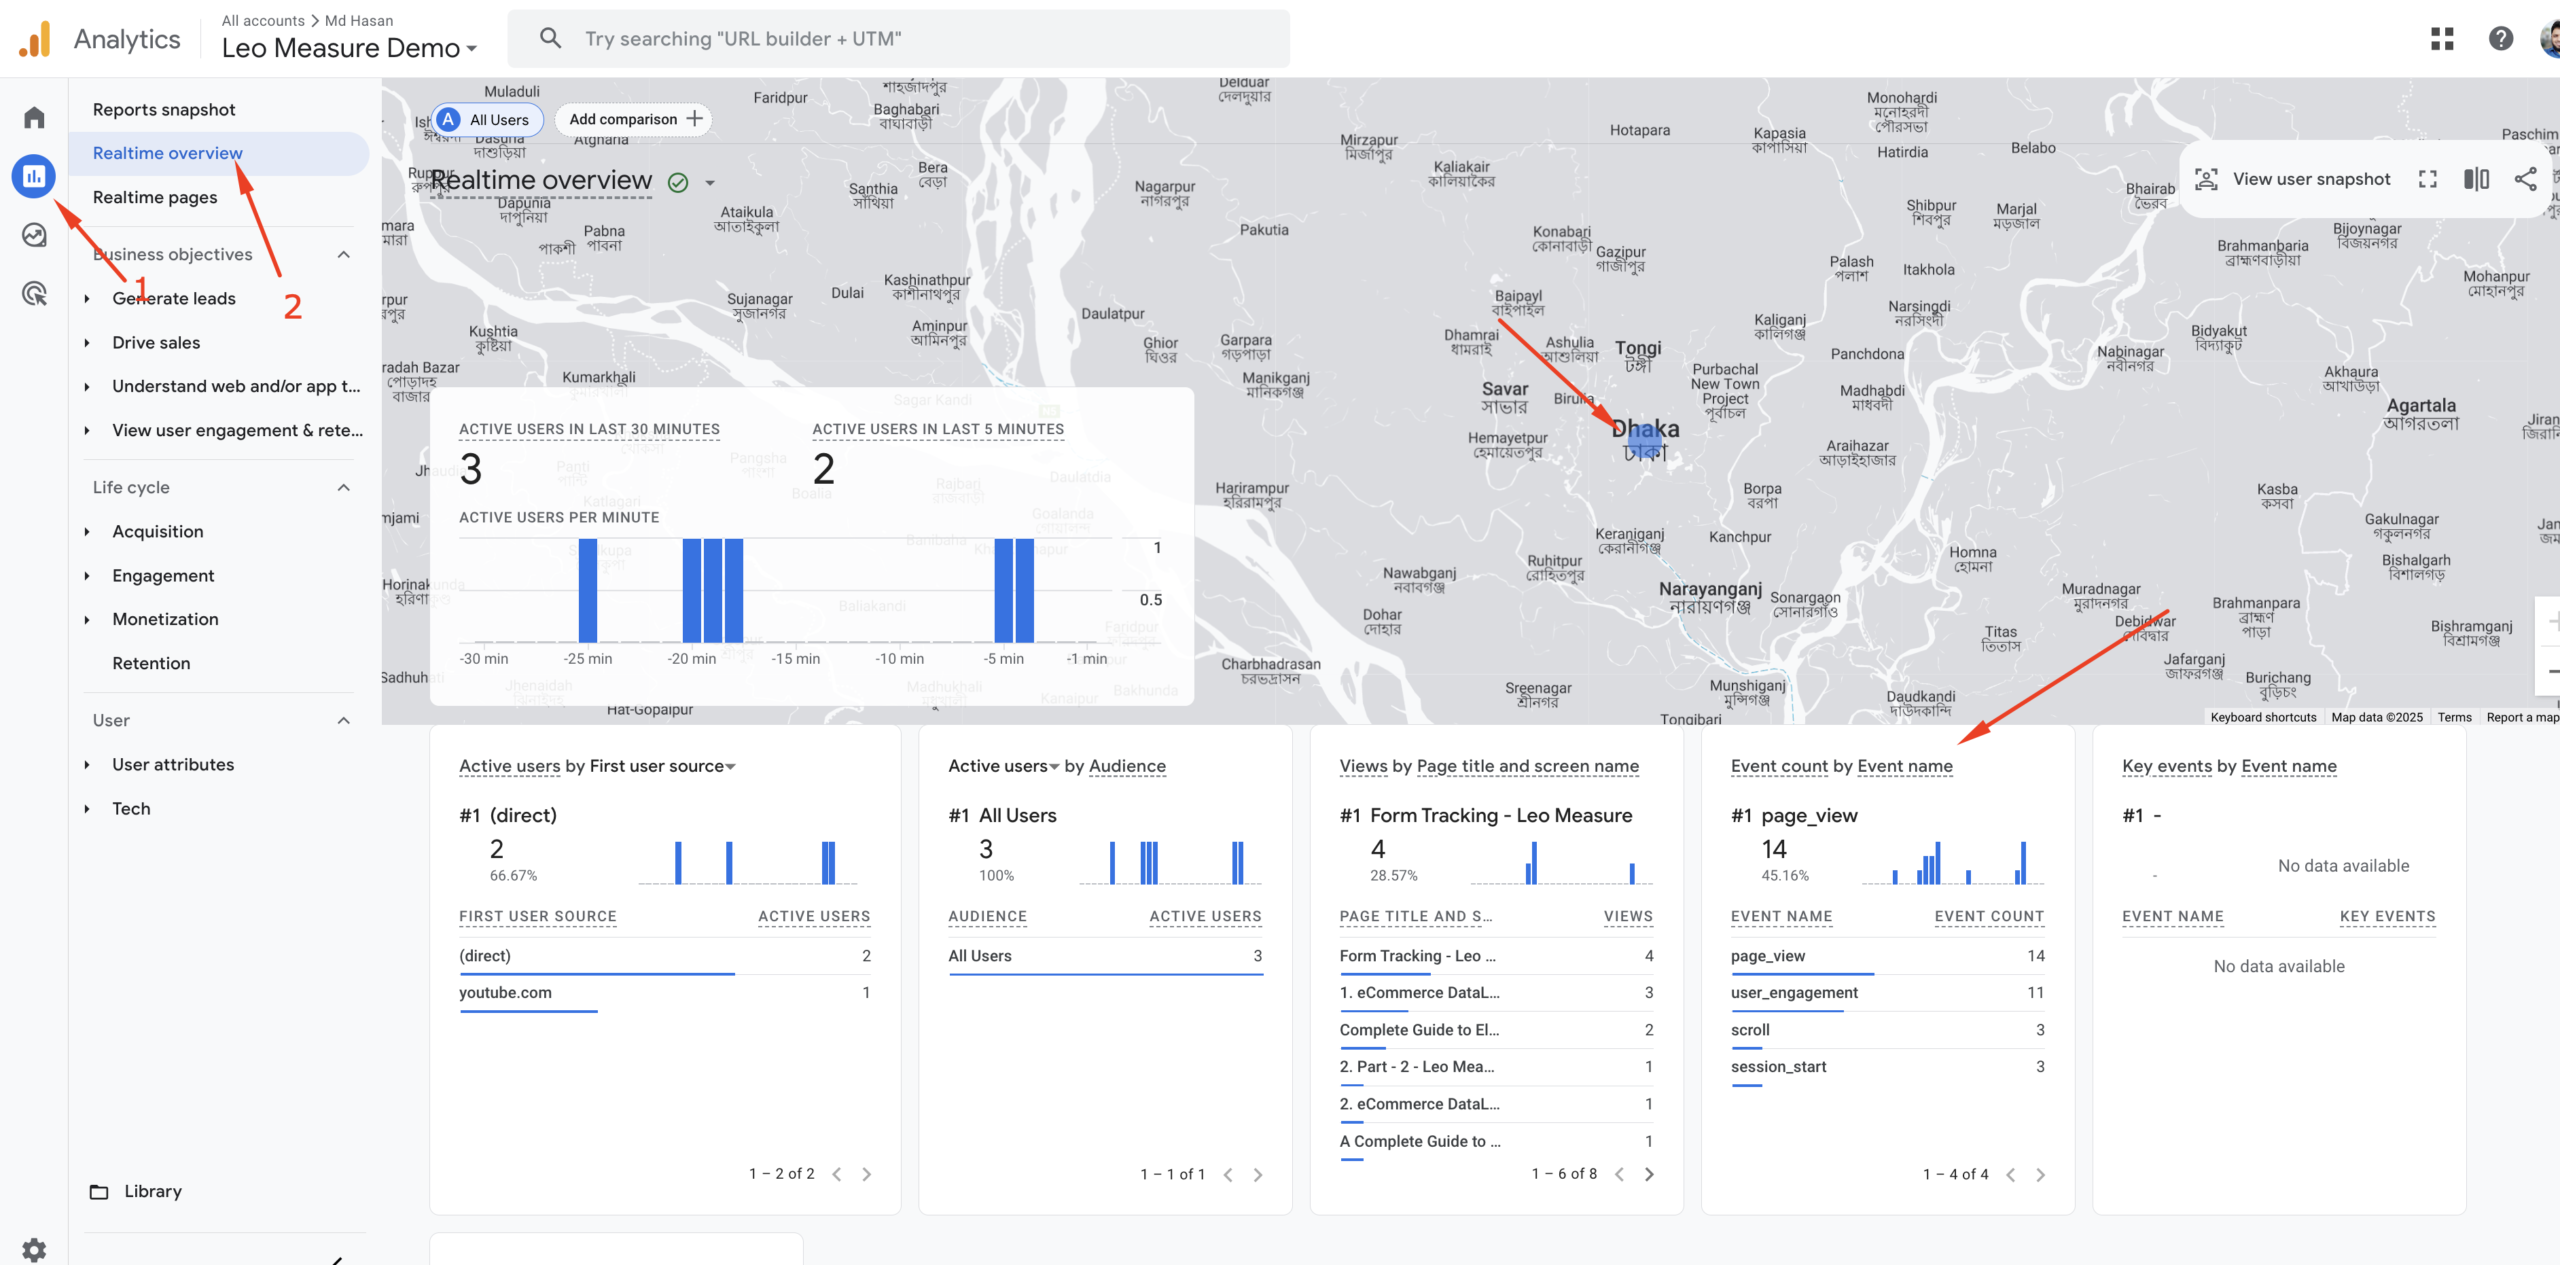Click the Complete Guide to El... row
Image resolution: width=2560 pixels, height=1265 pixels.
click(1496, 1030)
